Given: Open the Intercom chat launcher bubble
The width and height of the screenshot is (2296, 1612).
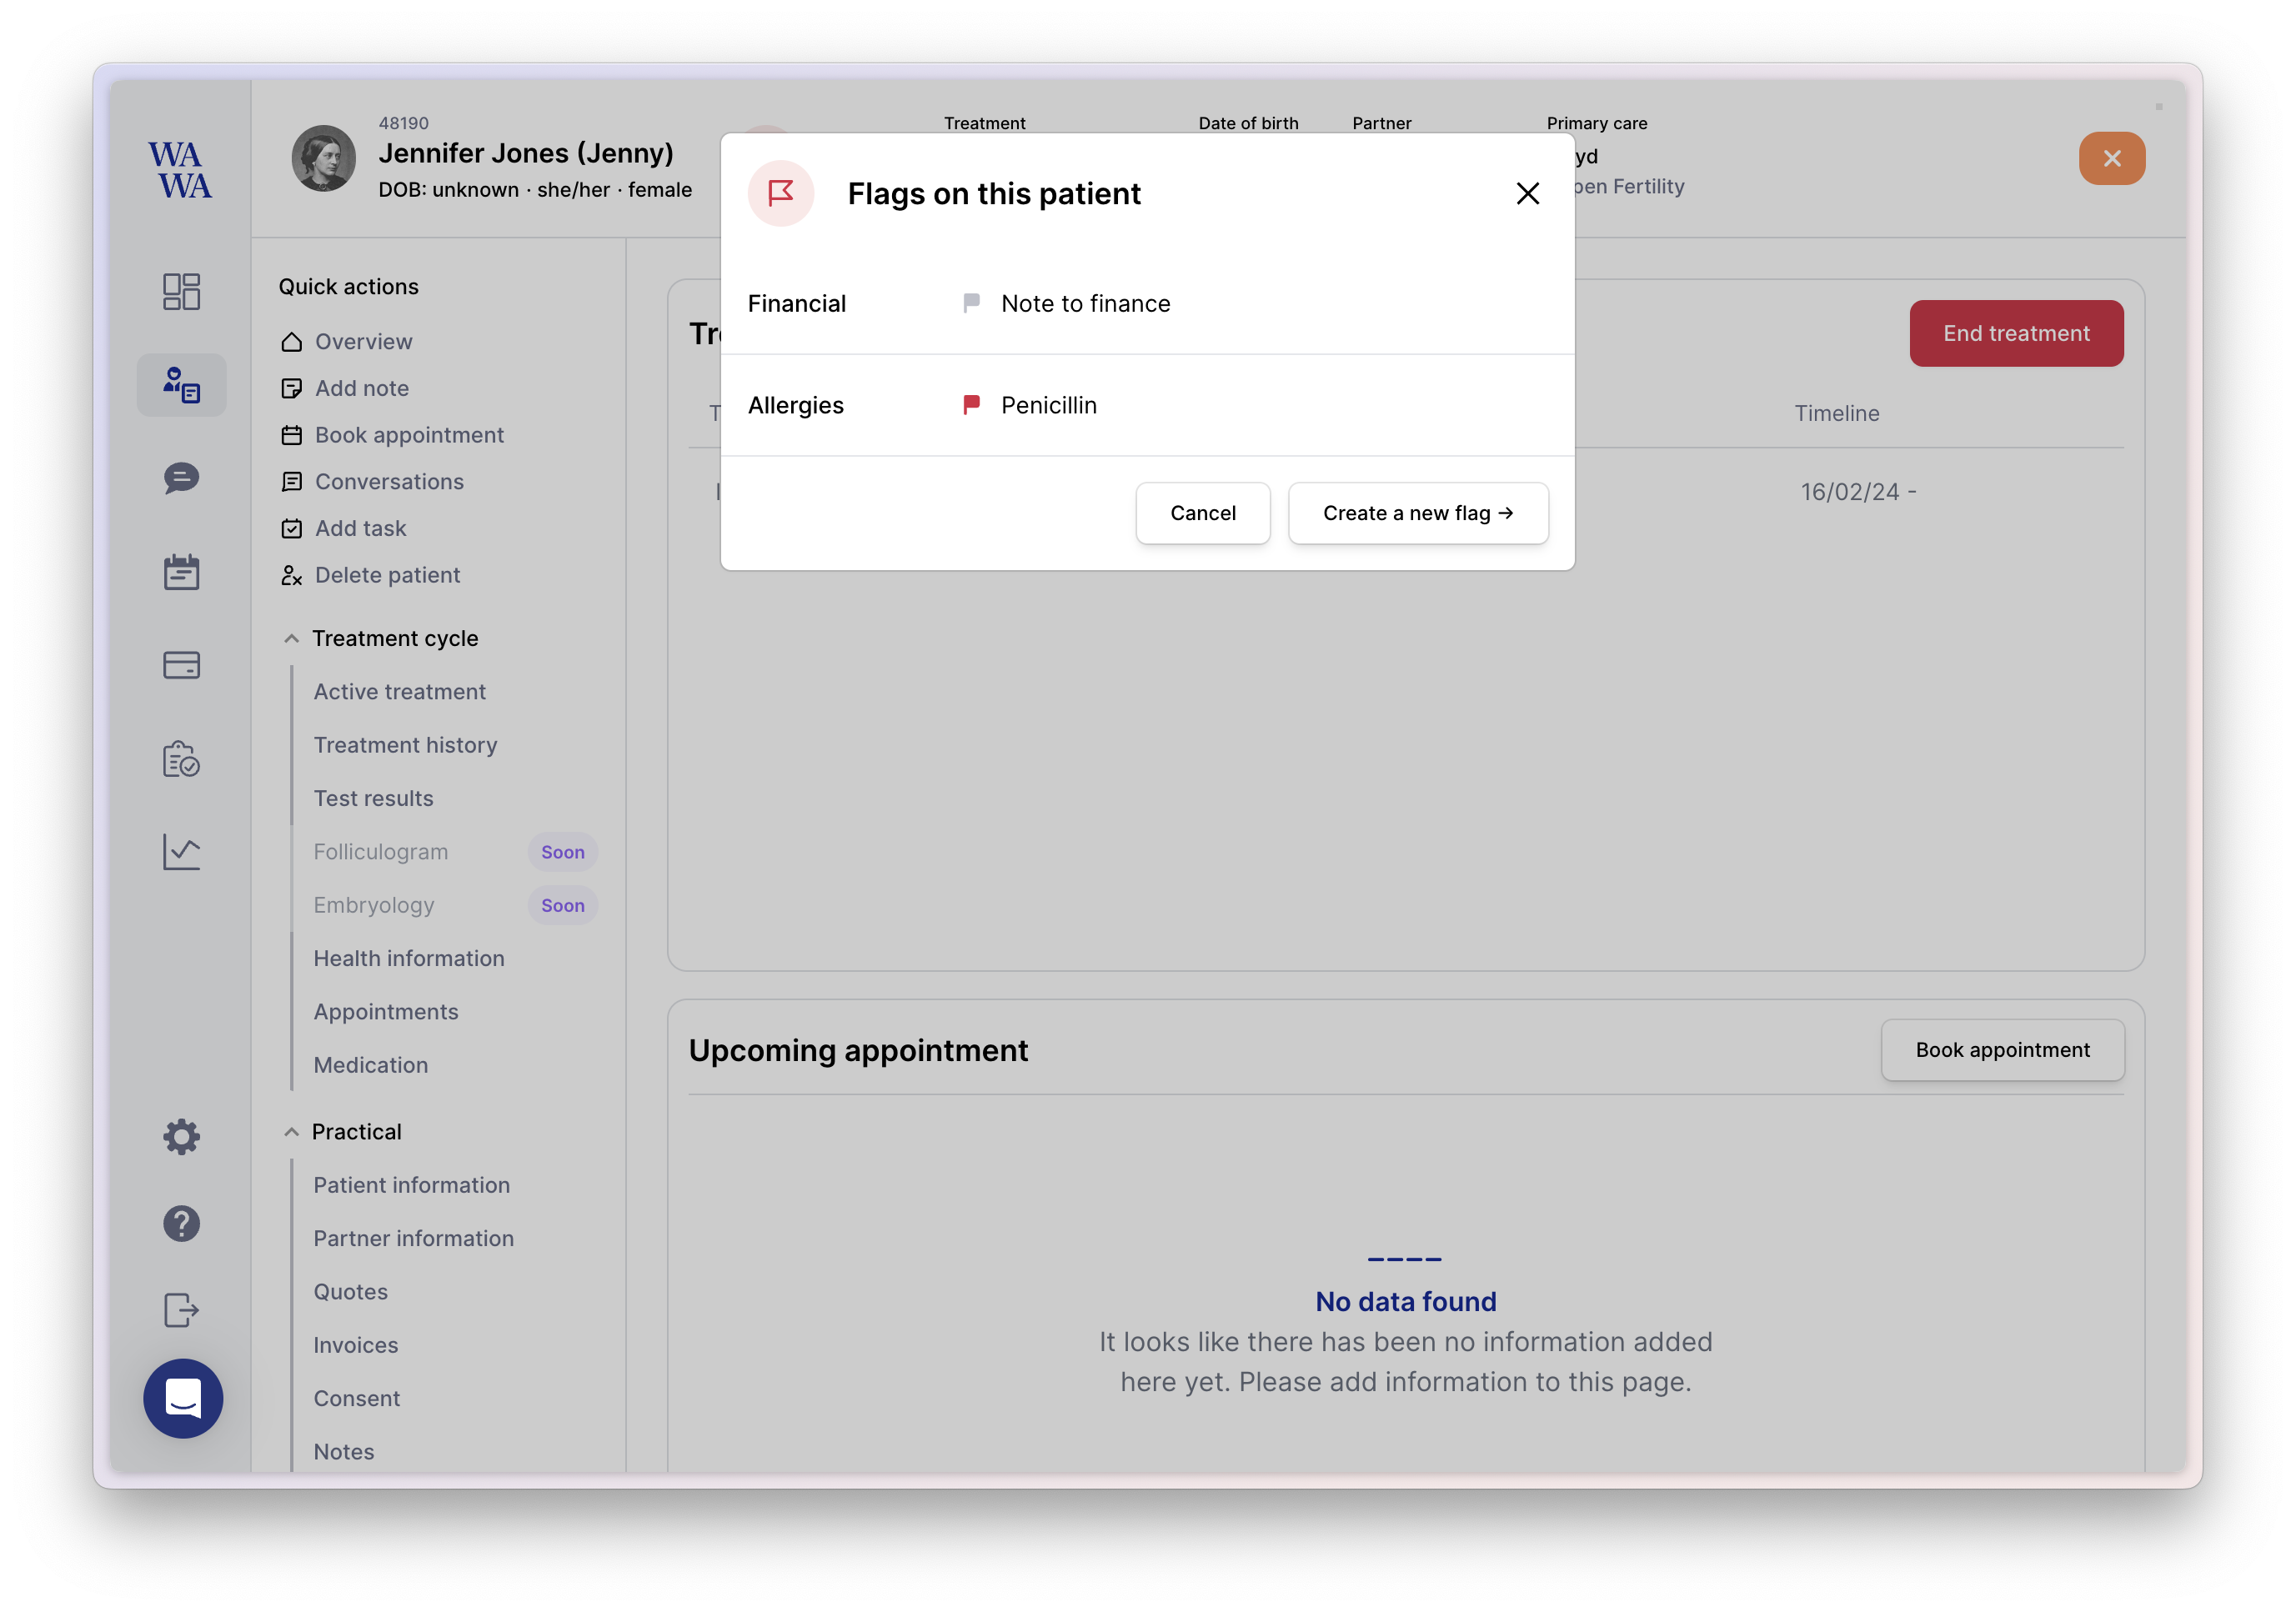Looking at the screenshot, I should [x=183, y=1398].
